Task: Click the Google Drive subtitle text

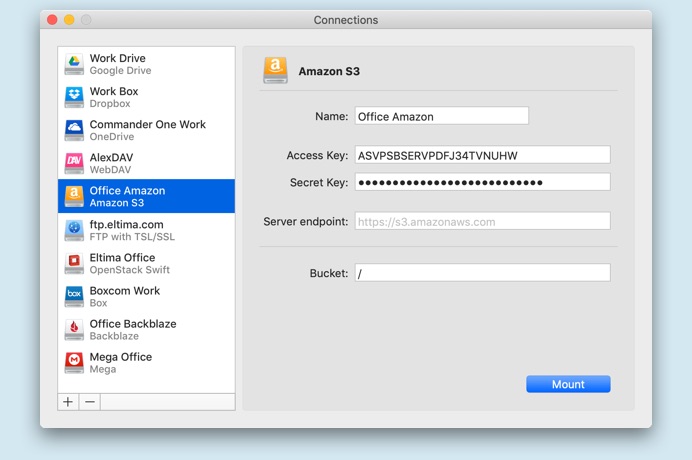Action: [120, 71]
